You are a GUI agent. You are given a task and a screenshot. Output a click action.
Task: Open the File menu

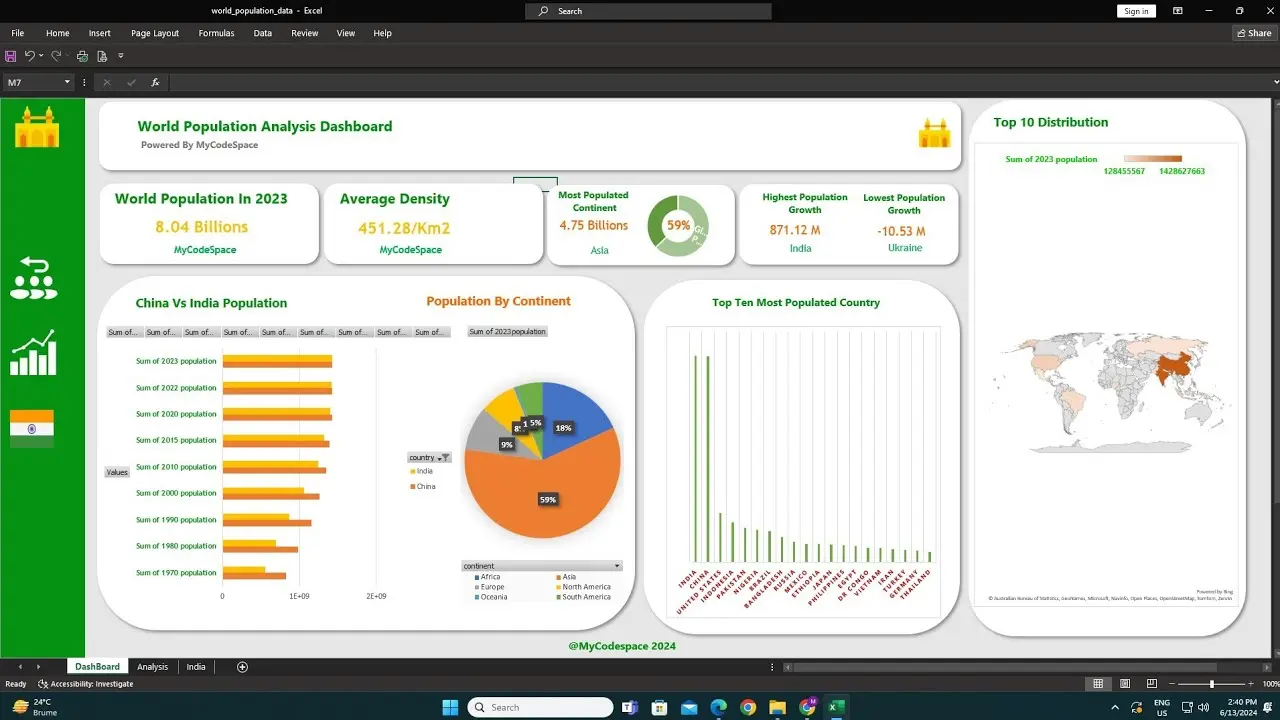click(18, 33)
